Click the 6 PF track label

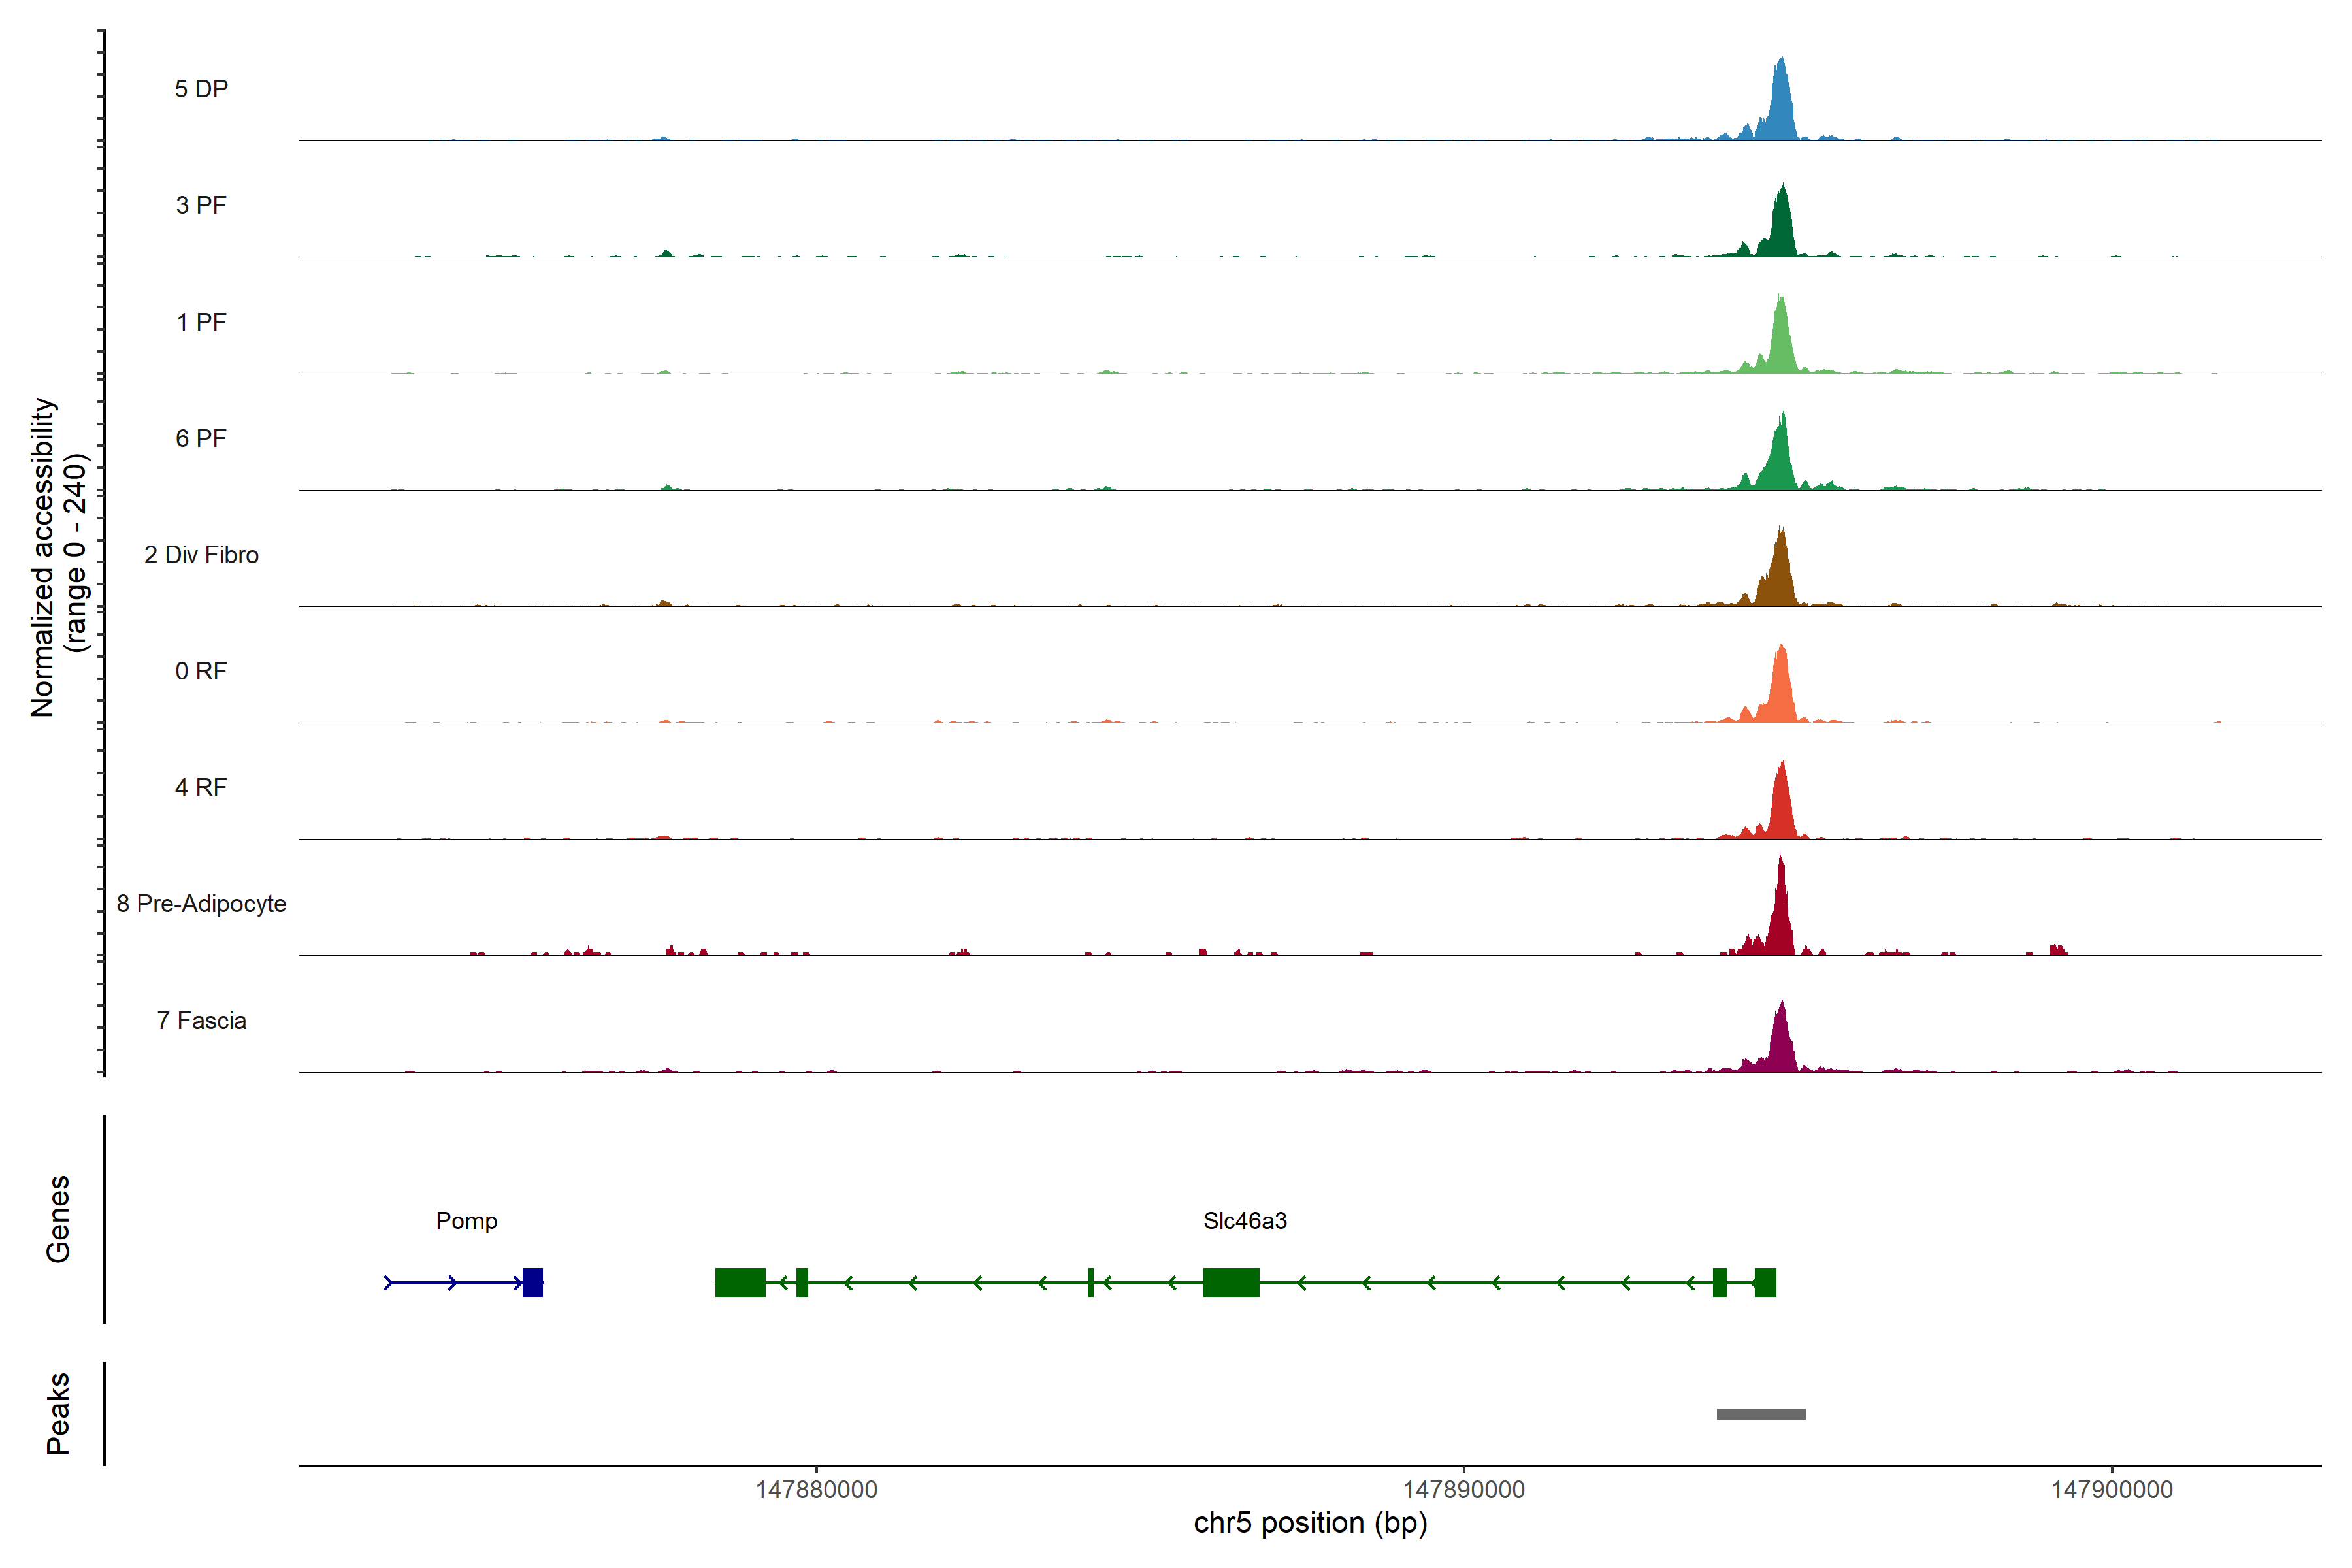[x=201, y=438]
